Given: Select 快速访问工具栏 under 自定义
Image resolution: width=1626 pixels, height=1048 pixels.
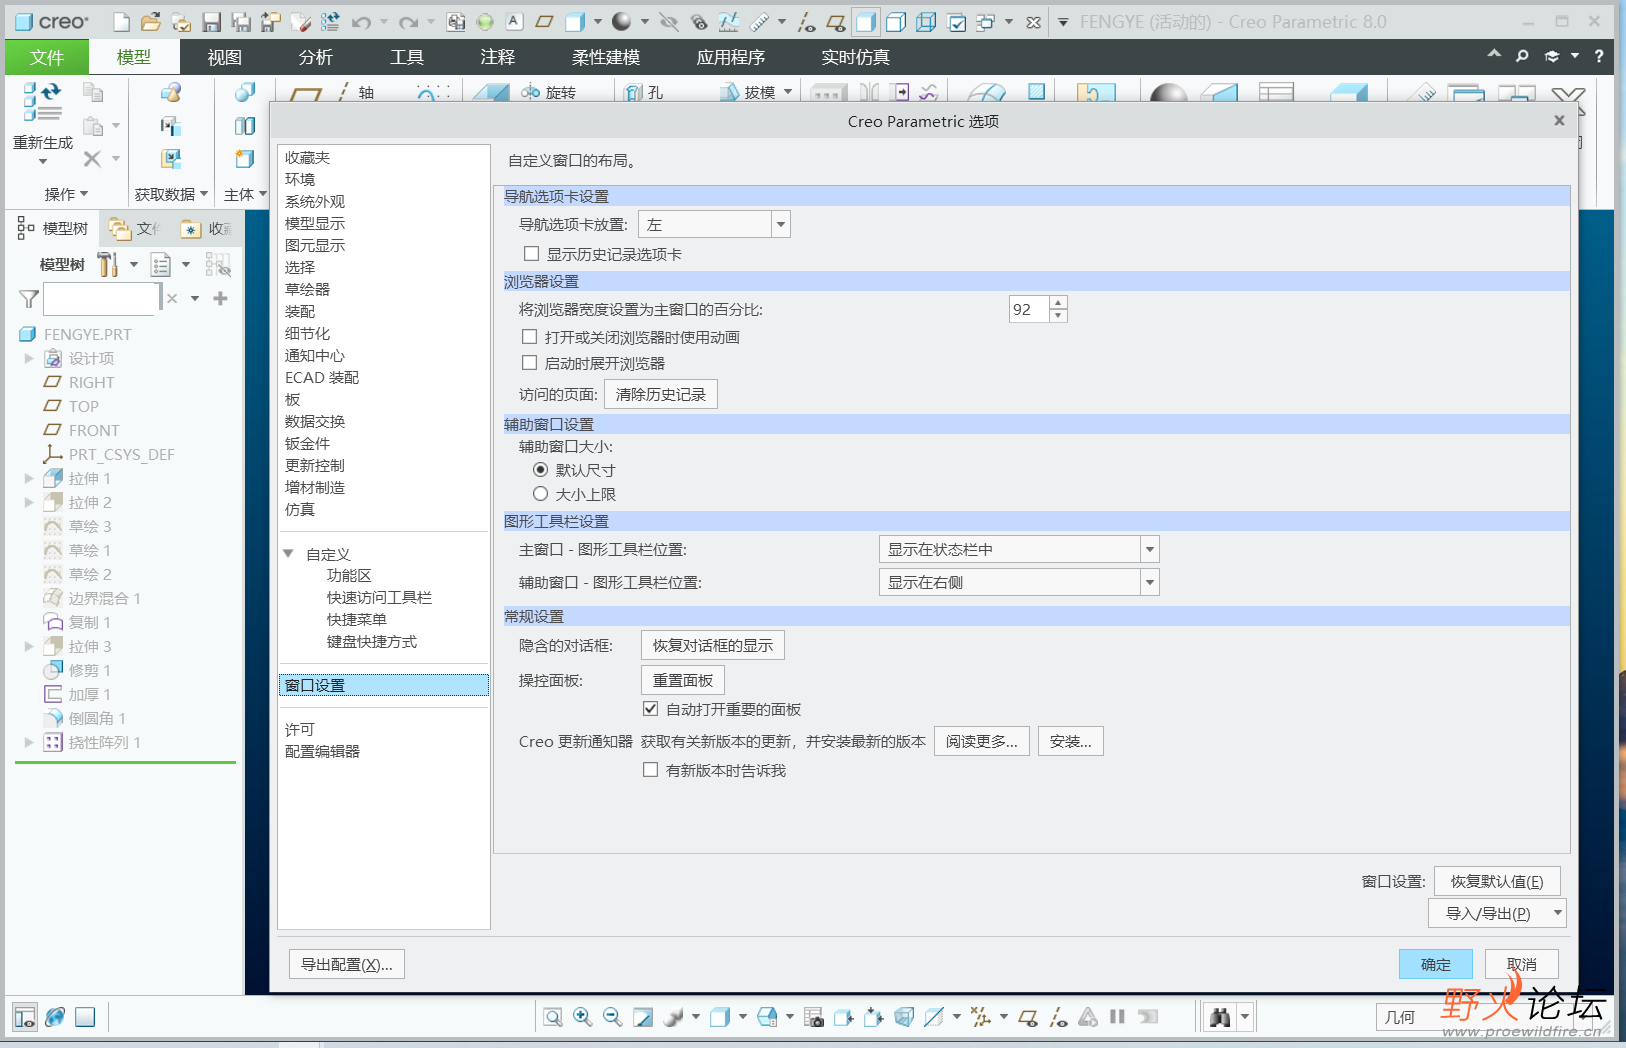Looking at the screenshot, I should 379,597.
